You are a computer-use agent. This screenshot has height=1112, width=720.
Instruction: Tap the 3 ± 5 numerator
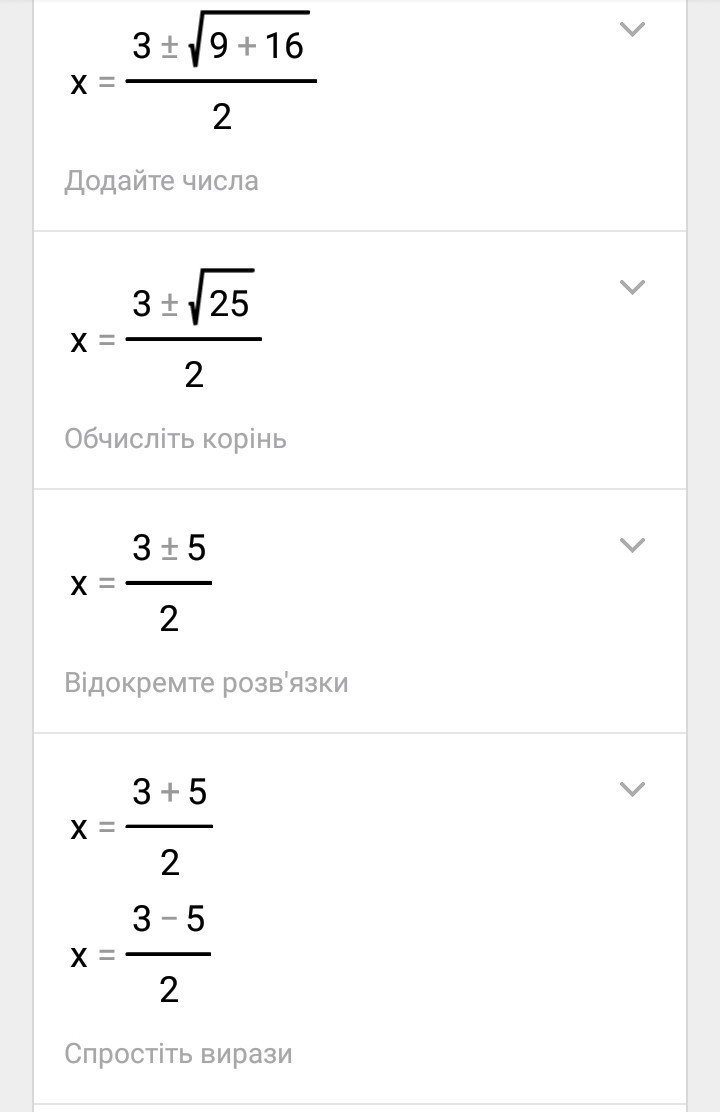169,548
